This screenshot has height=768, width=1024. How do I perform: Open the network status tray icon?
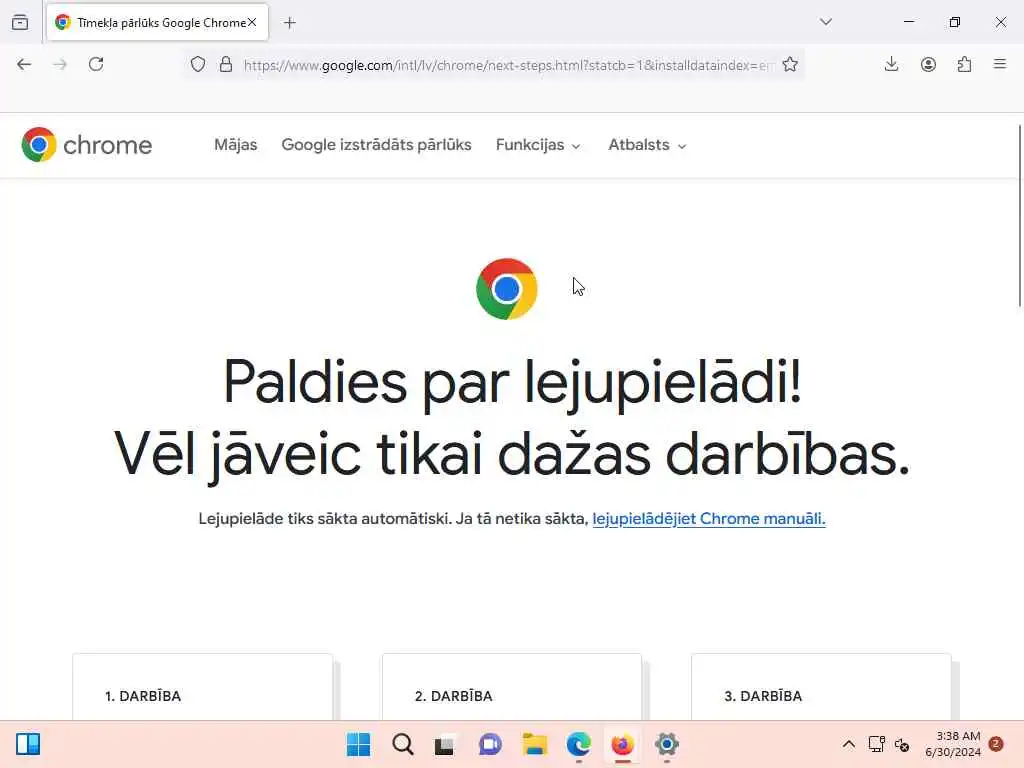point(876,744)
